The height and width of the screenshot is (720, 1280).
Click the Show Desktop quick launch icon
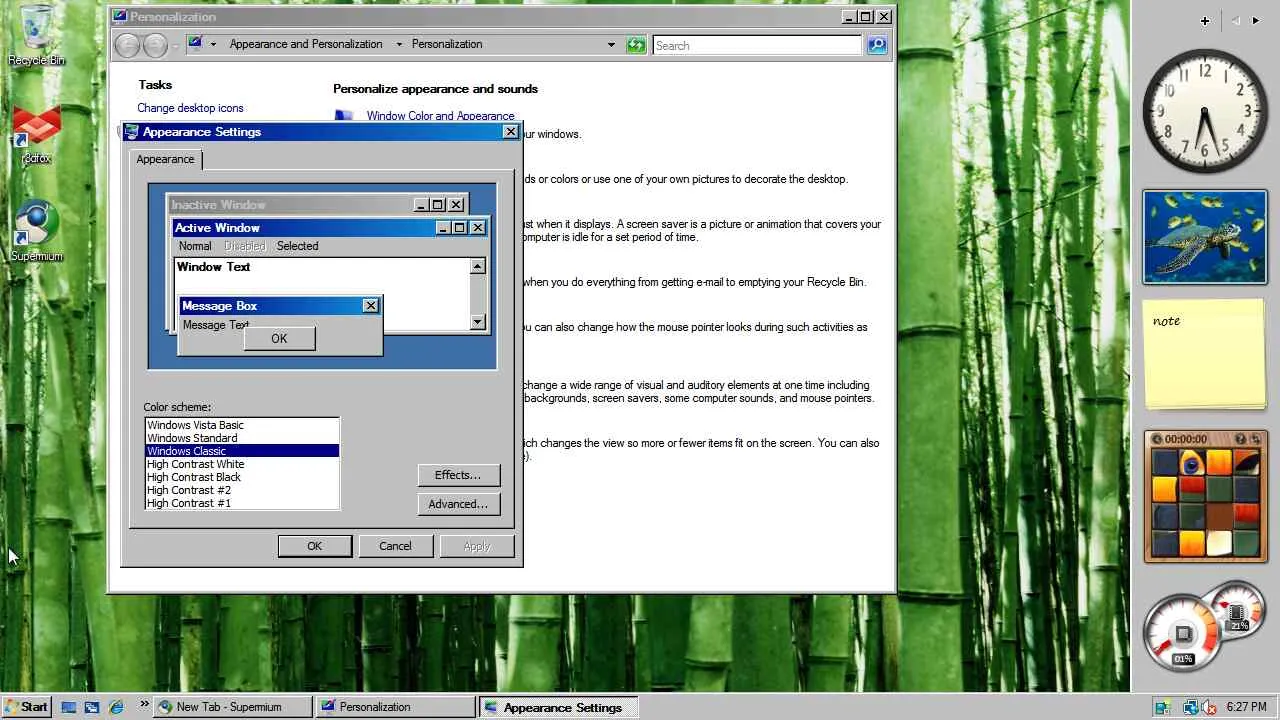pyautogui.click(x=69, y=707)
